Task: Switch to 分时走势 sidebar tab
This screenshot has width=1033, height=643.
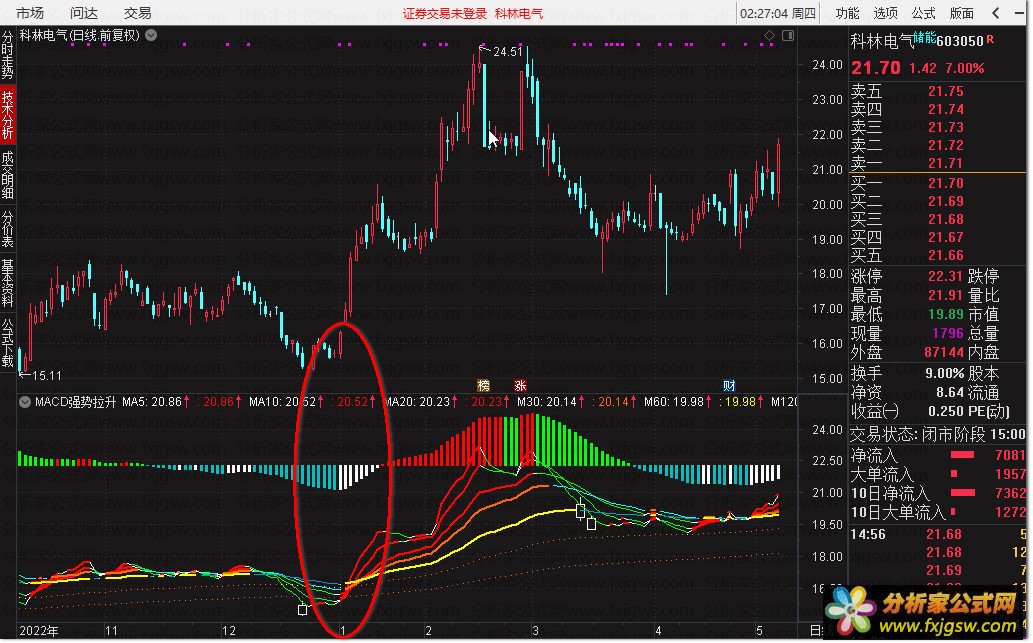Action: [7, 55]
